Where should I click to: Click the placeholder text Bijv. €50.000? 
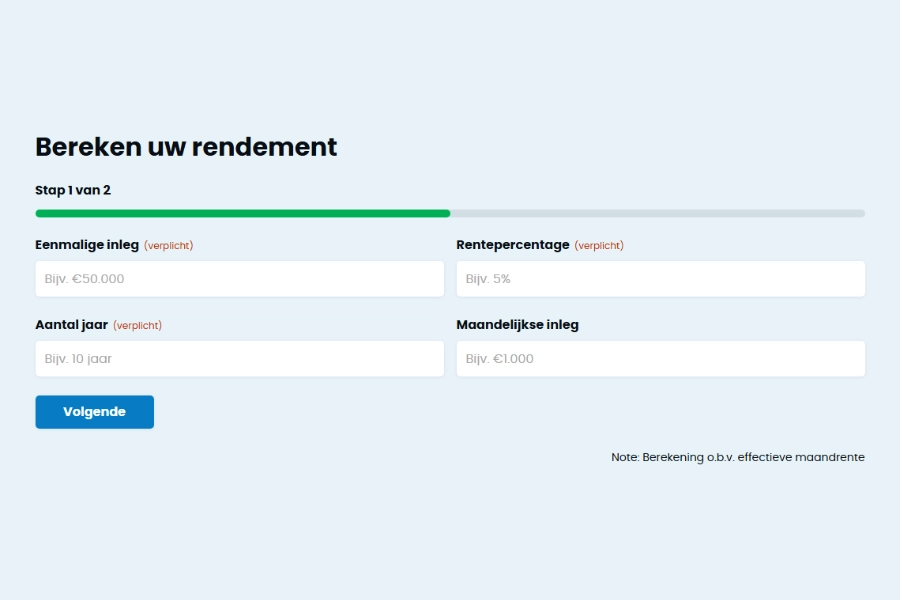coord(83,279)
